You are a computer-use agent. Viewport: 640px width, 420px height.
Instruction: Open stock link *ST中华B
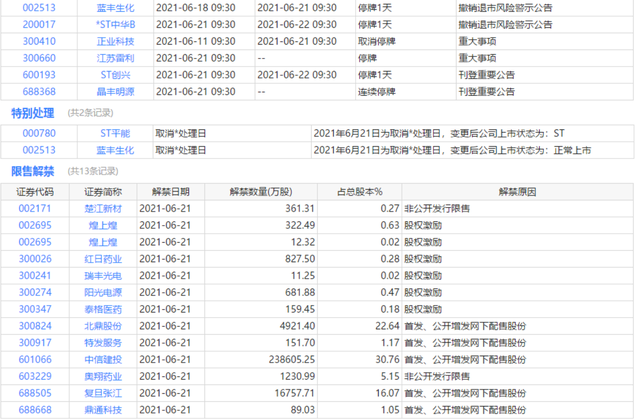[116, 24]
